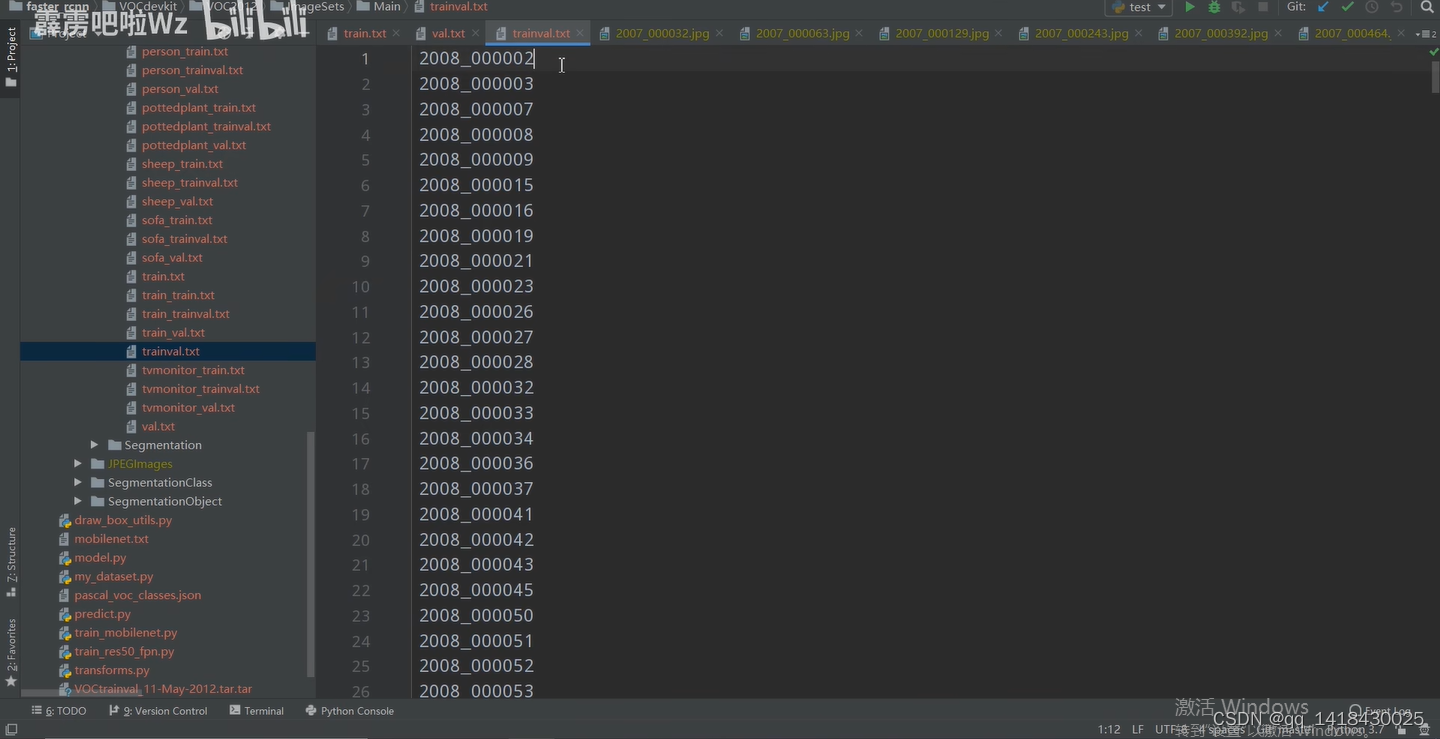This screenshot has height=739, width=1440.
Task: Open the Python Console tool window
Action: pos(349,711)
